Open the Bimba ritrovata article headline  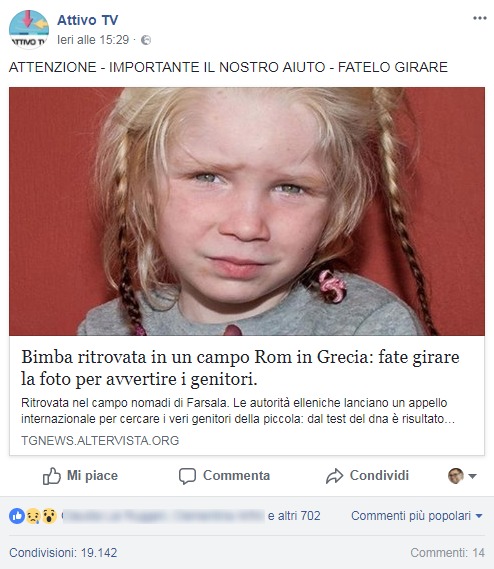[x=240, y=368]
